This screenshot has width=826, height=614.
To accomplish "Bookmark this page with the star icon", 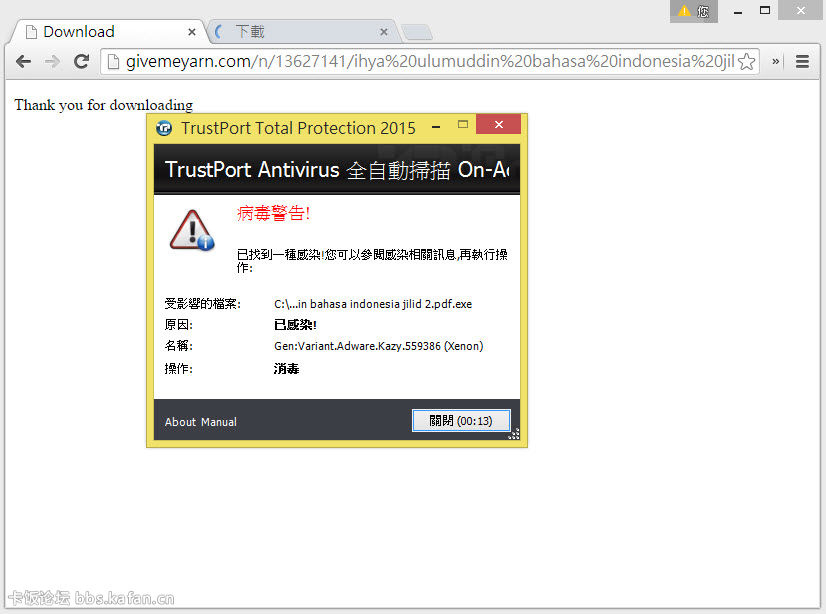I will coord(746,62).
